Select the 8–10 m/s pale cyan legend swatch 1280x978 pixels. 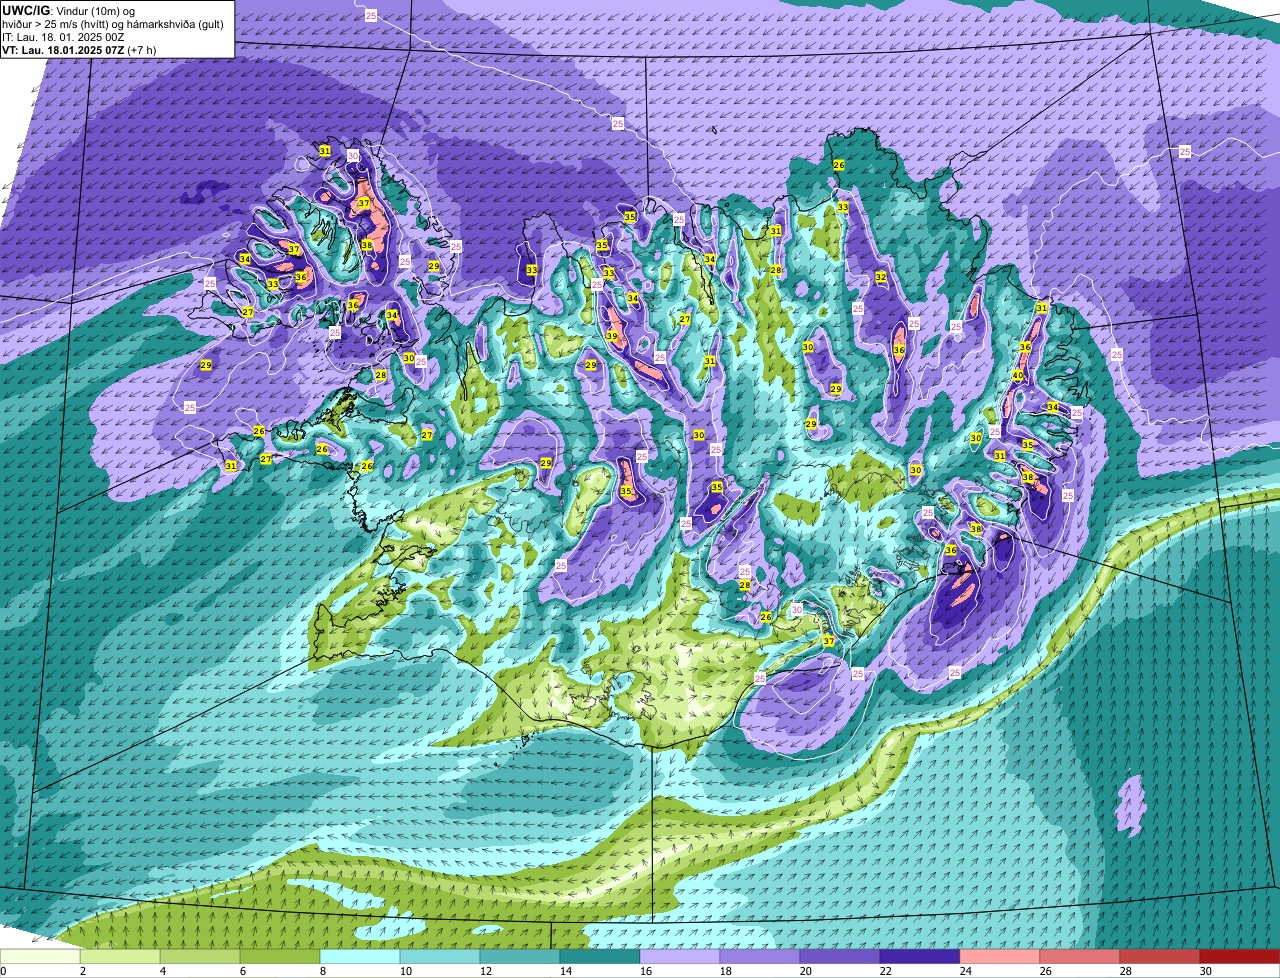point(360,956)
